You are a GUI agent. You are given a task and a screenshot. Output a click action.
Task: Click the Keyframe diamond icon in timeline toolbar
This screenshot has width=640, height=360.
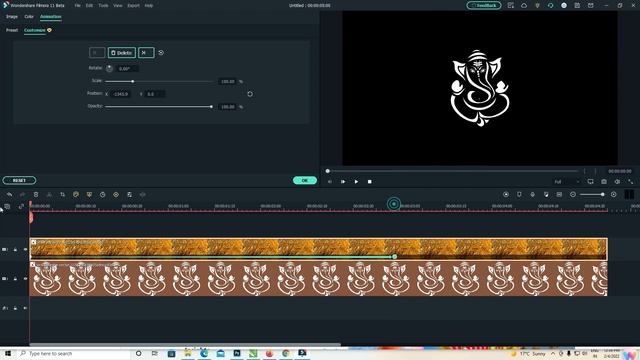(116, 195)
